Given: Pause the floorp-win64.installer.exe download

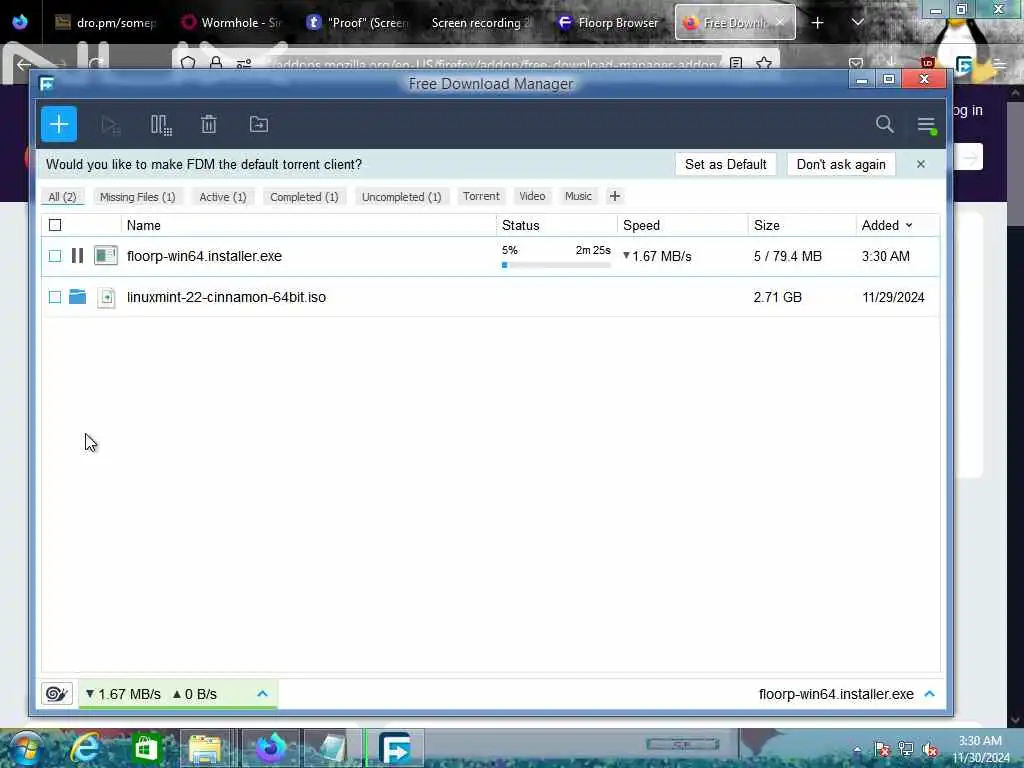Looking at the screenshot, I should tap(77, 255).
